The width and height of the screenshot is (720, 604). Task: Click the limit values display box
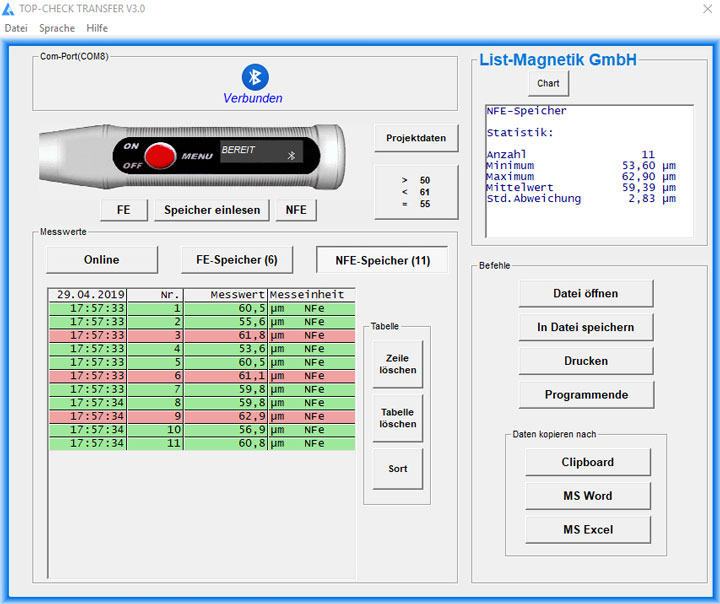pos(416,192)
